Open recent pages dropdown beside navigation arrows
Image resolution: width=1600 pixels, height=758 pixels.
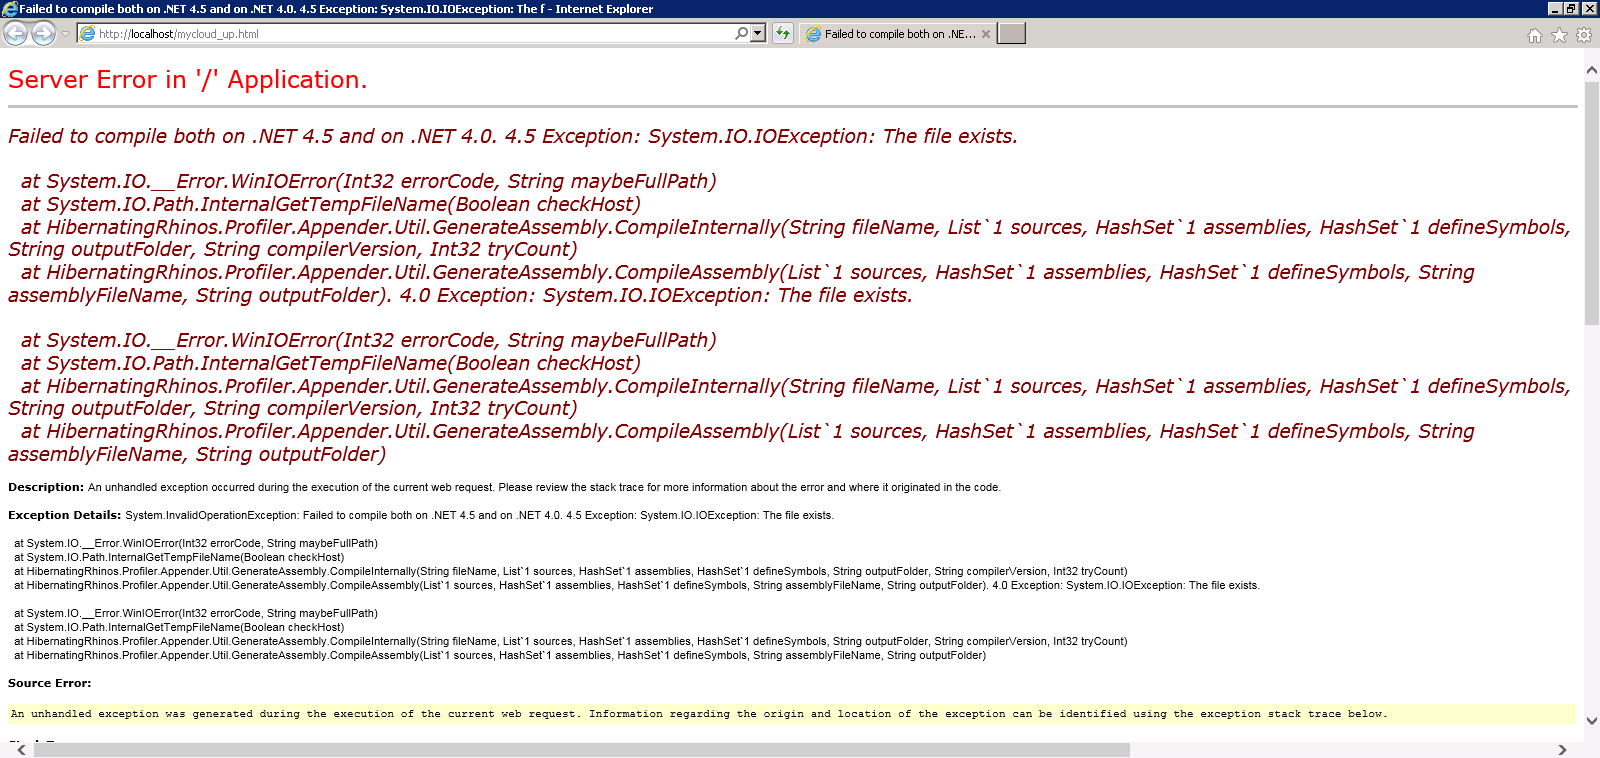pyautogui.click(x=65, y=34)
